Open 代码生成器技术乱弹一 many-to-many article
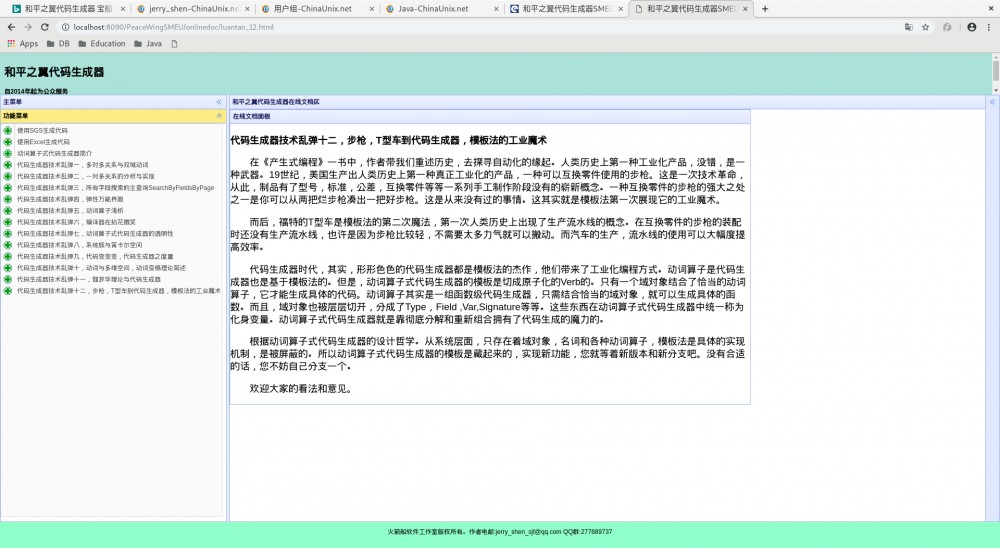1000x548 pixels. pos(82,165)
